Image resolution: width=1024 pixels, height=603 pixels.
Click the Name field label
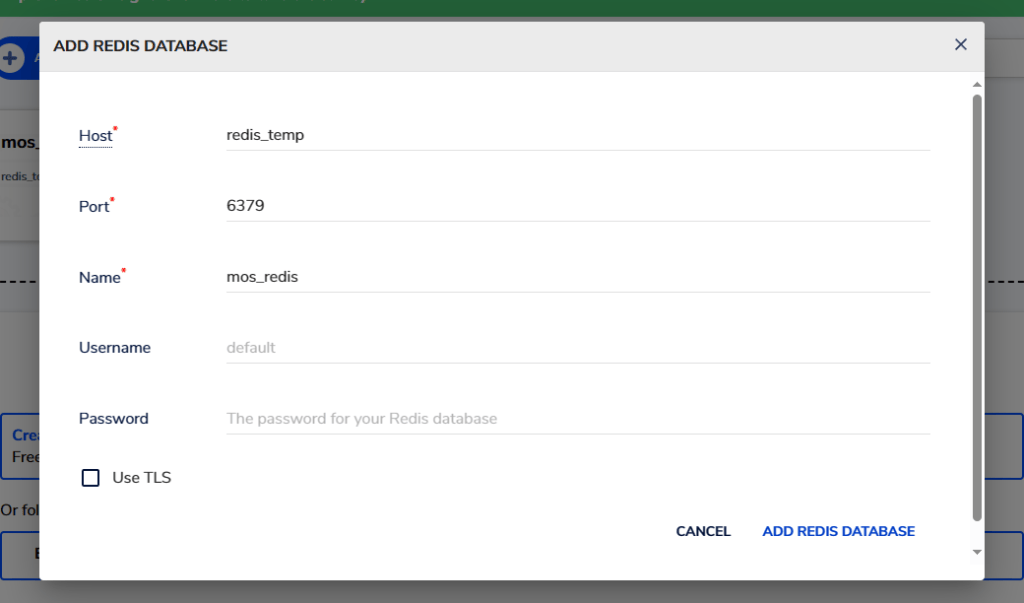99,278
